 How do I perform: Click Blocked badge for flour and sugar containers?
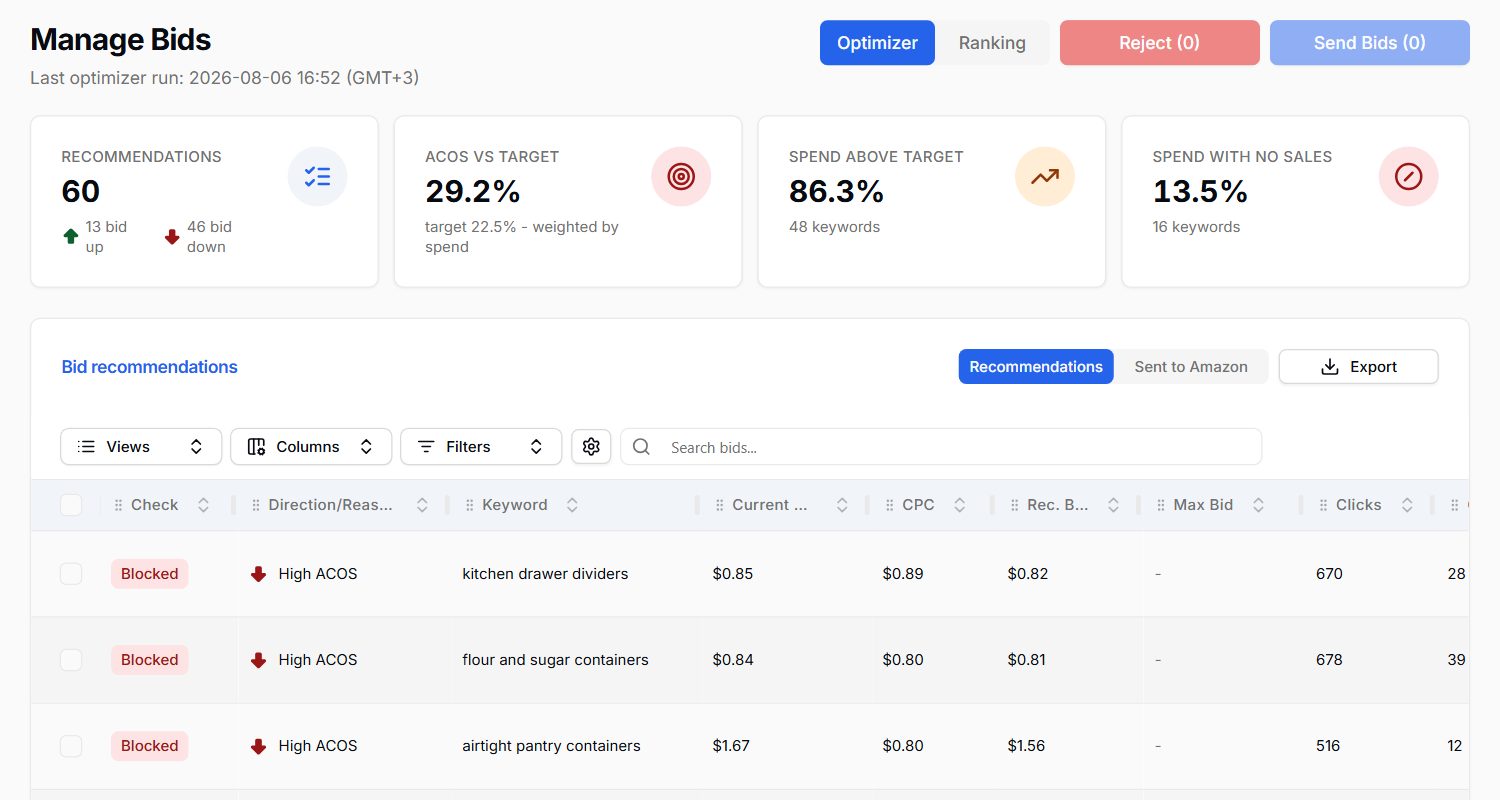coord(150,660)
